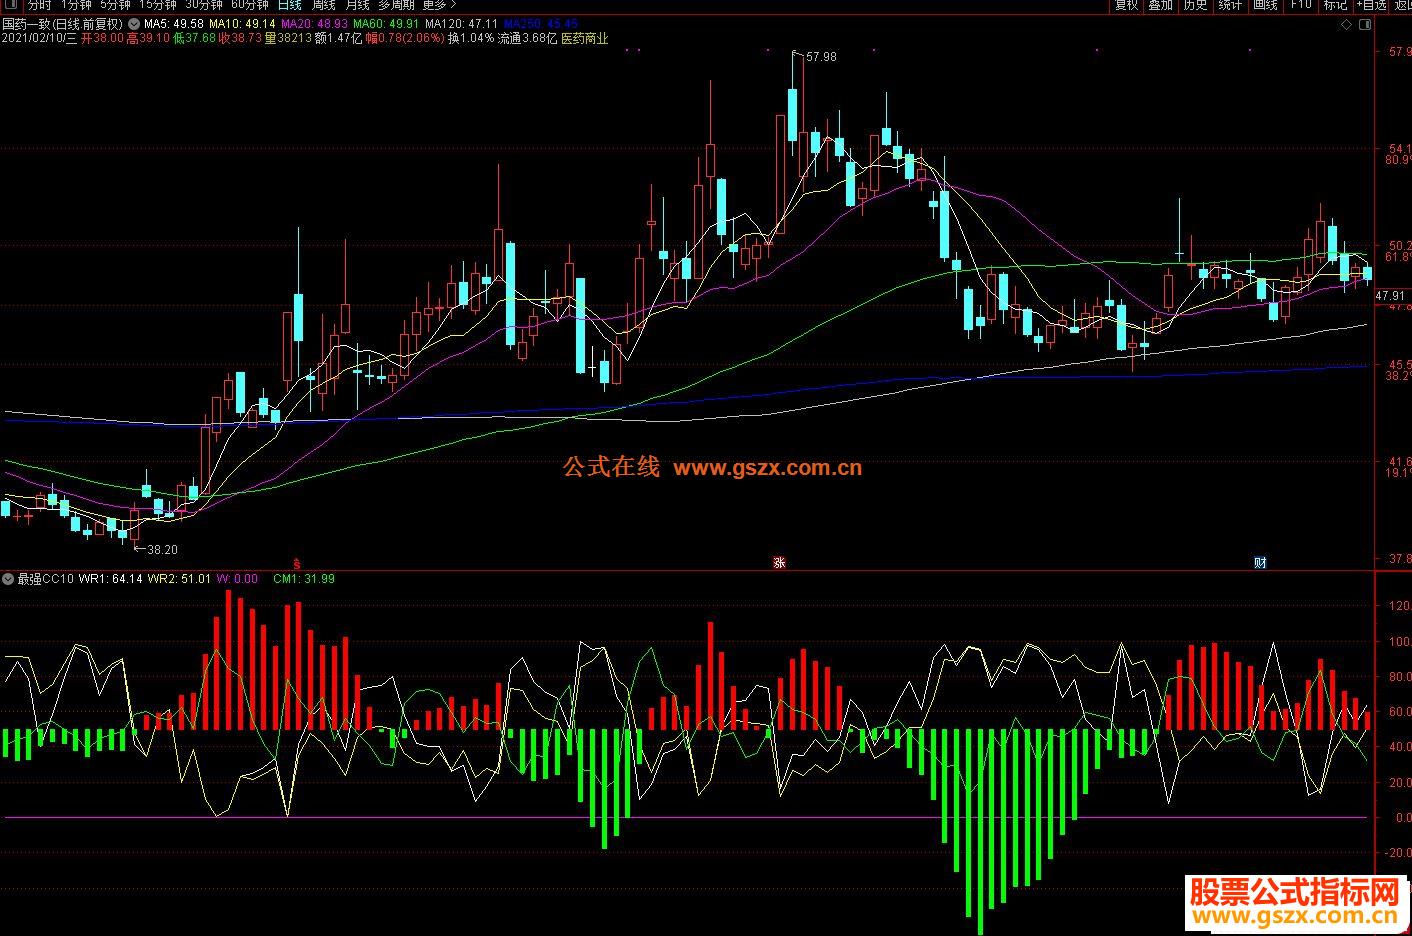The image size is (1412, 936).
Task: Select the 30分钟 period tab
Action: coord(205,5)
